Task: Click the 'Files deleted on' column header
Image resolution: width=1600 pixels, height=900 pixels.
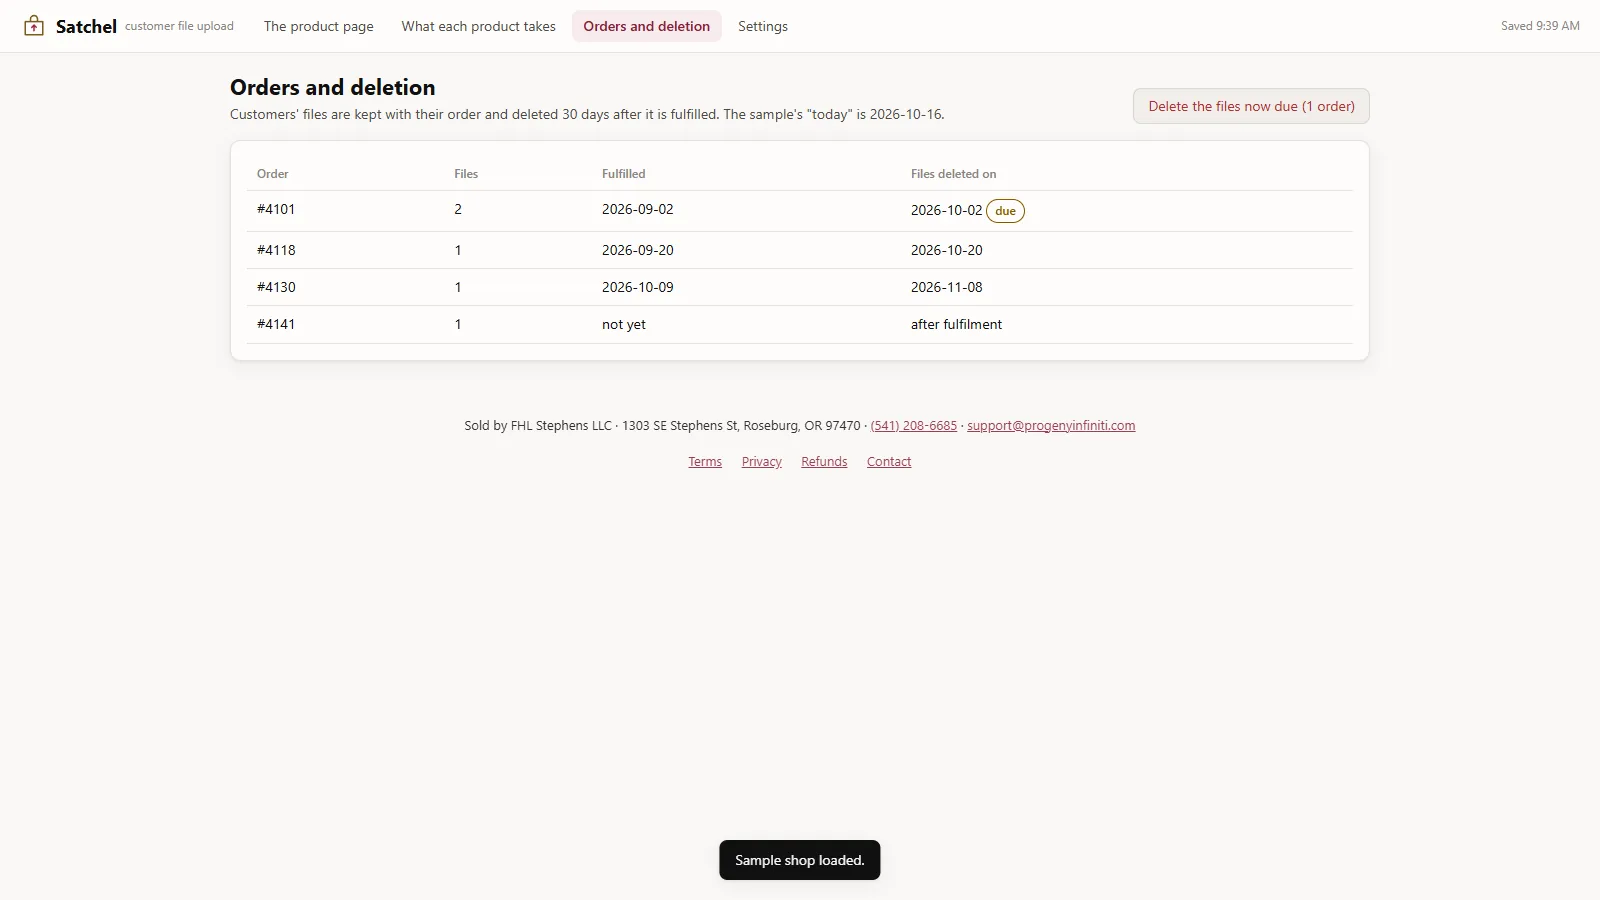Action: pos(953,174)
